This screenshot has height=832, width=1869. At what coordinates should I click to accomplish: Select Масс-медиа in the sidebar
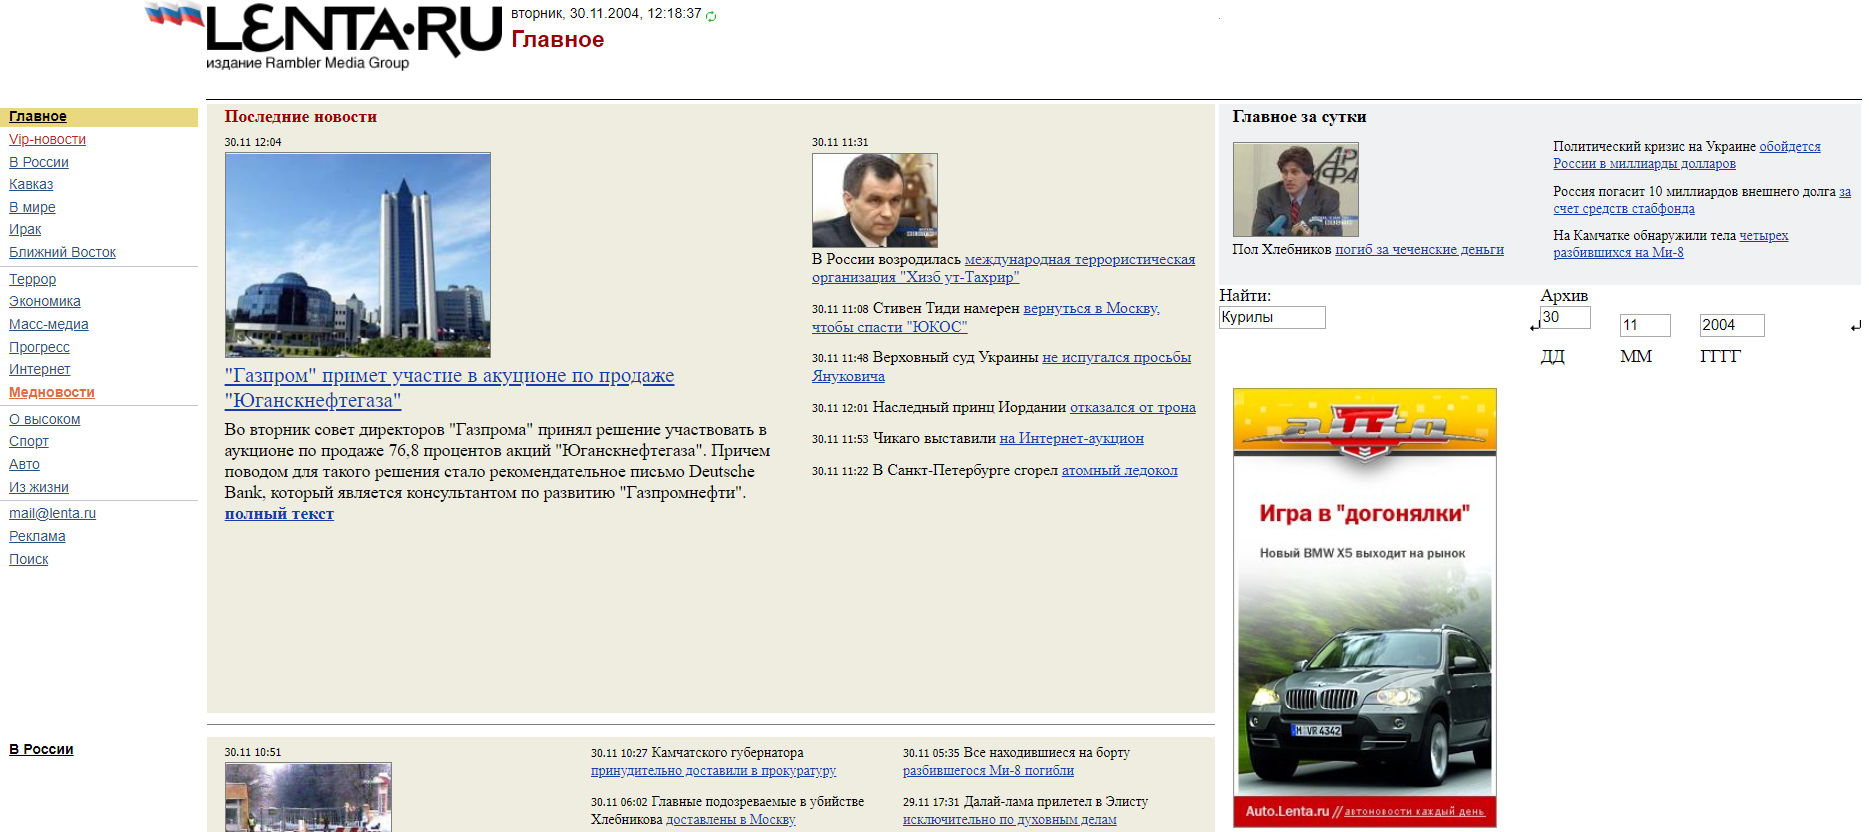pyautogui.click(x=49, y=324)
